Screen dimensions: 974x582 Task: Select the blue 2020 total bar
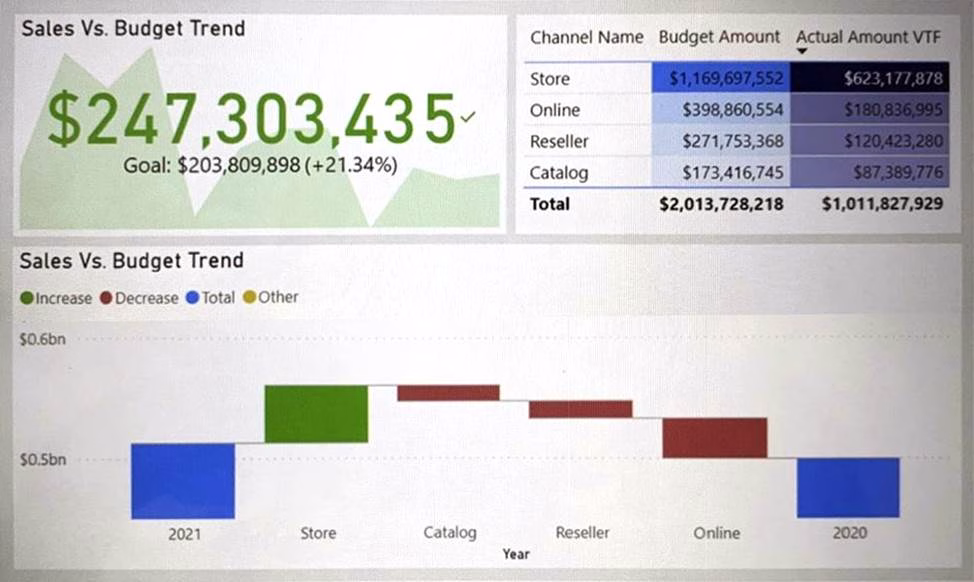[x=848, y=487]
